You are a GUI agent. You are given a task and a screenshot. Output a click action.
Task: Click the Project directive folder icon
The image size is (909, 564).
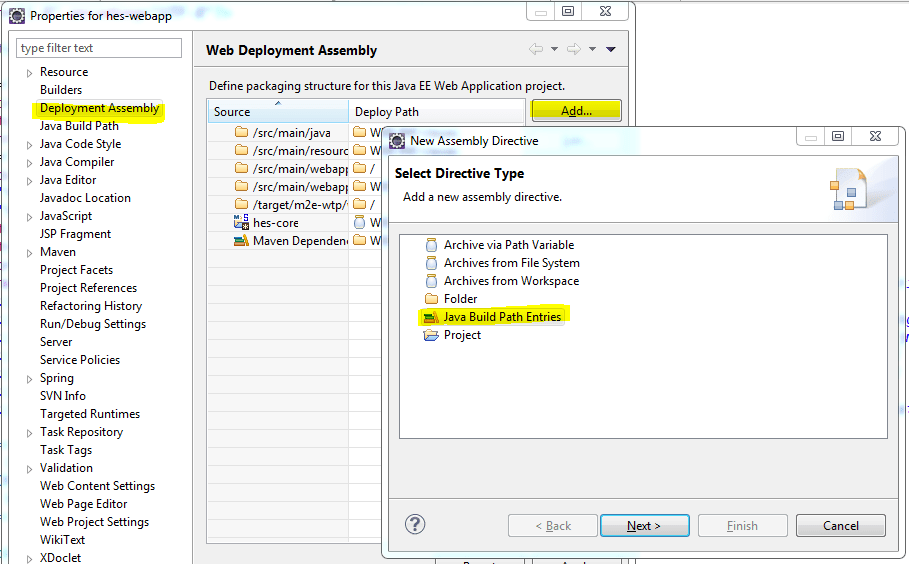pos(431,335)
